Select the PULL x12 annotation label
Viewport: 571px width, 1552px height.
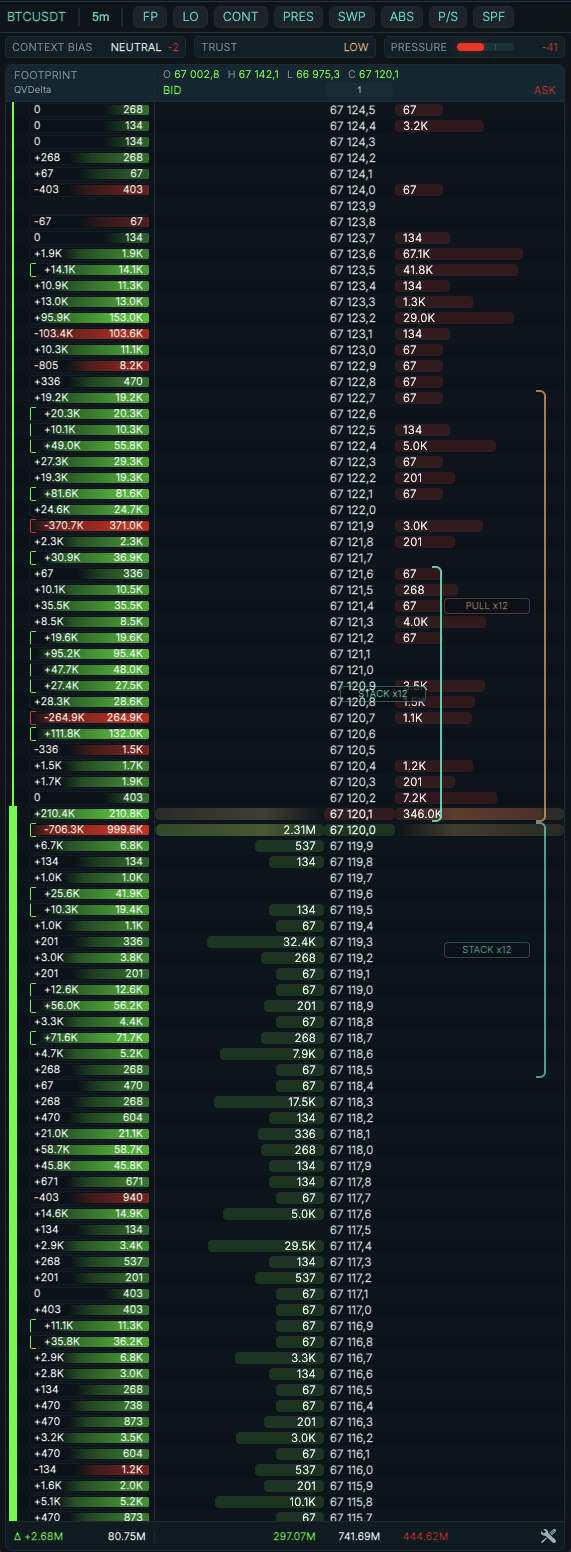tap(487, 606)
